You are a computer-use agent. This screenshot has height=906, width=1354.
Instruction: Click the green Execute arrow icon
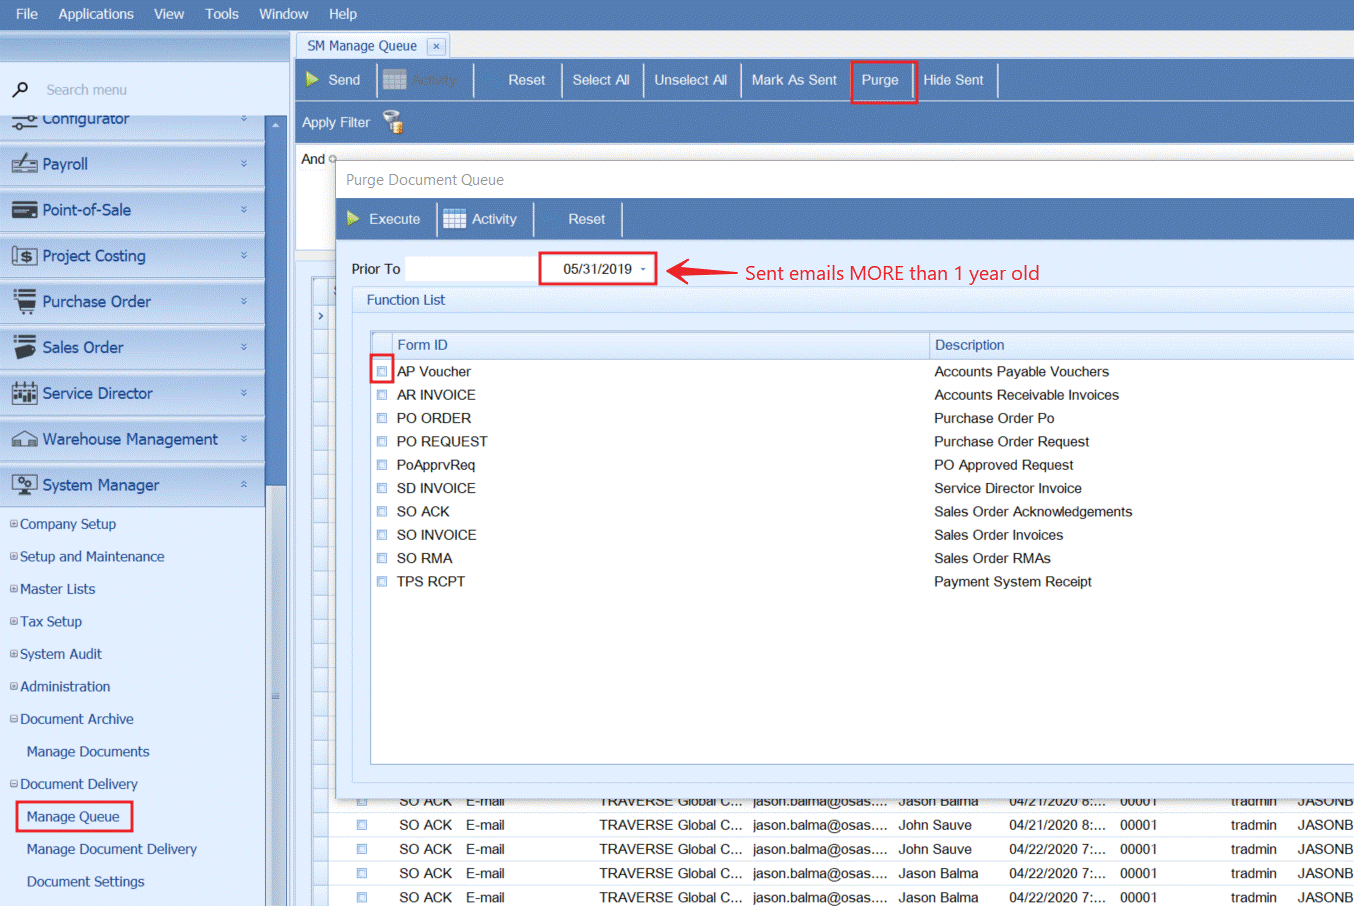353,219
